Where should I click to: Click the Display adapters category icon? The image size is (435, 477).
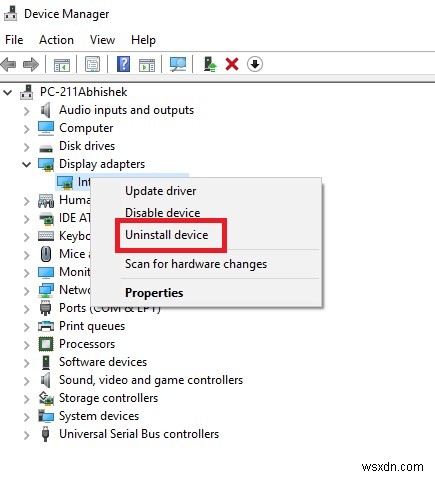tap(46, 164)
